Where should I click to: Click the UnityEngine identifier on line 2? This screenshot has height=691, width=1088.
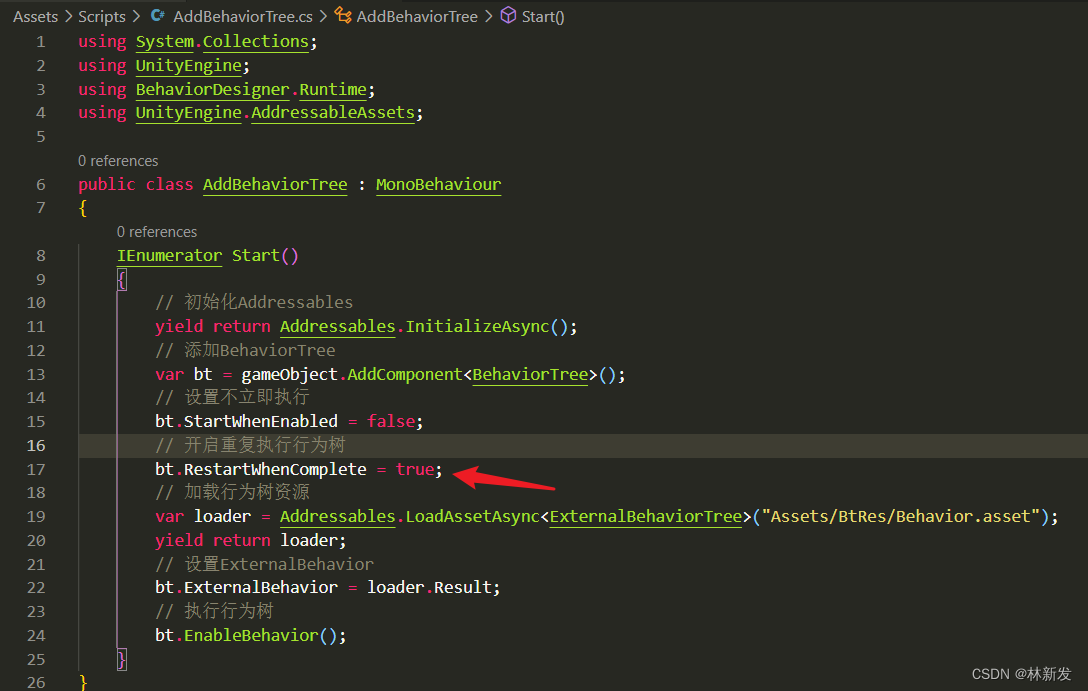coord(189,66)
